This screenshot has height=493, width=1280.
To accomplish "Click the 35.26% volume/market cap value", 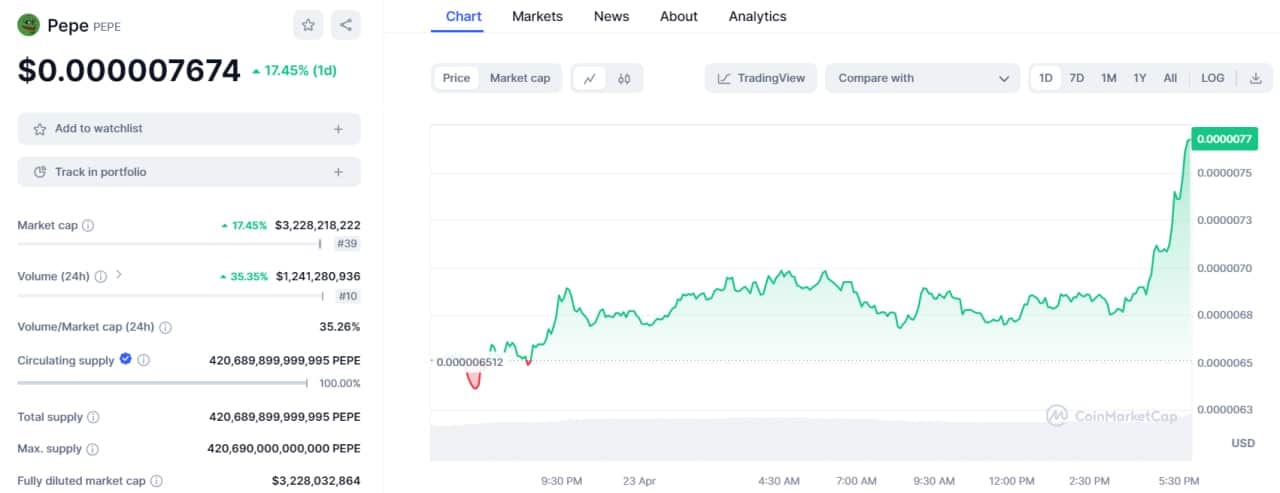I will [340, 327].
